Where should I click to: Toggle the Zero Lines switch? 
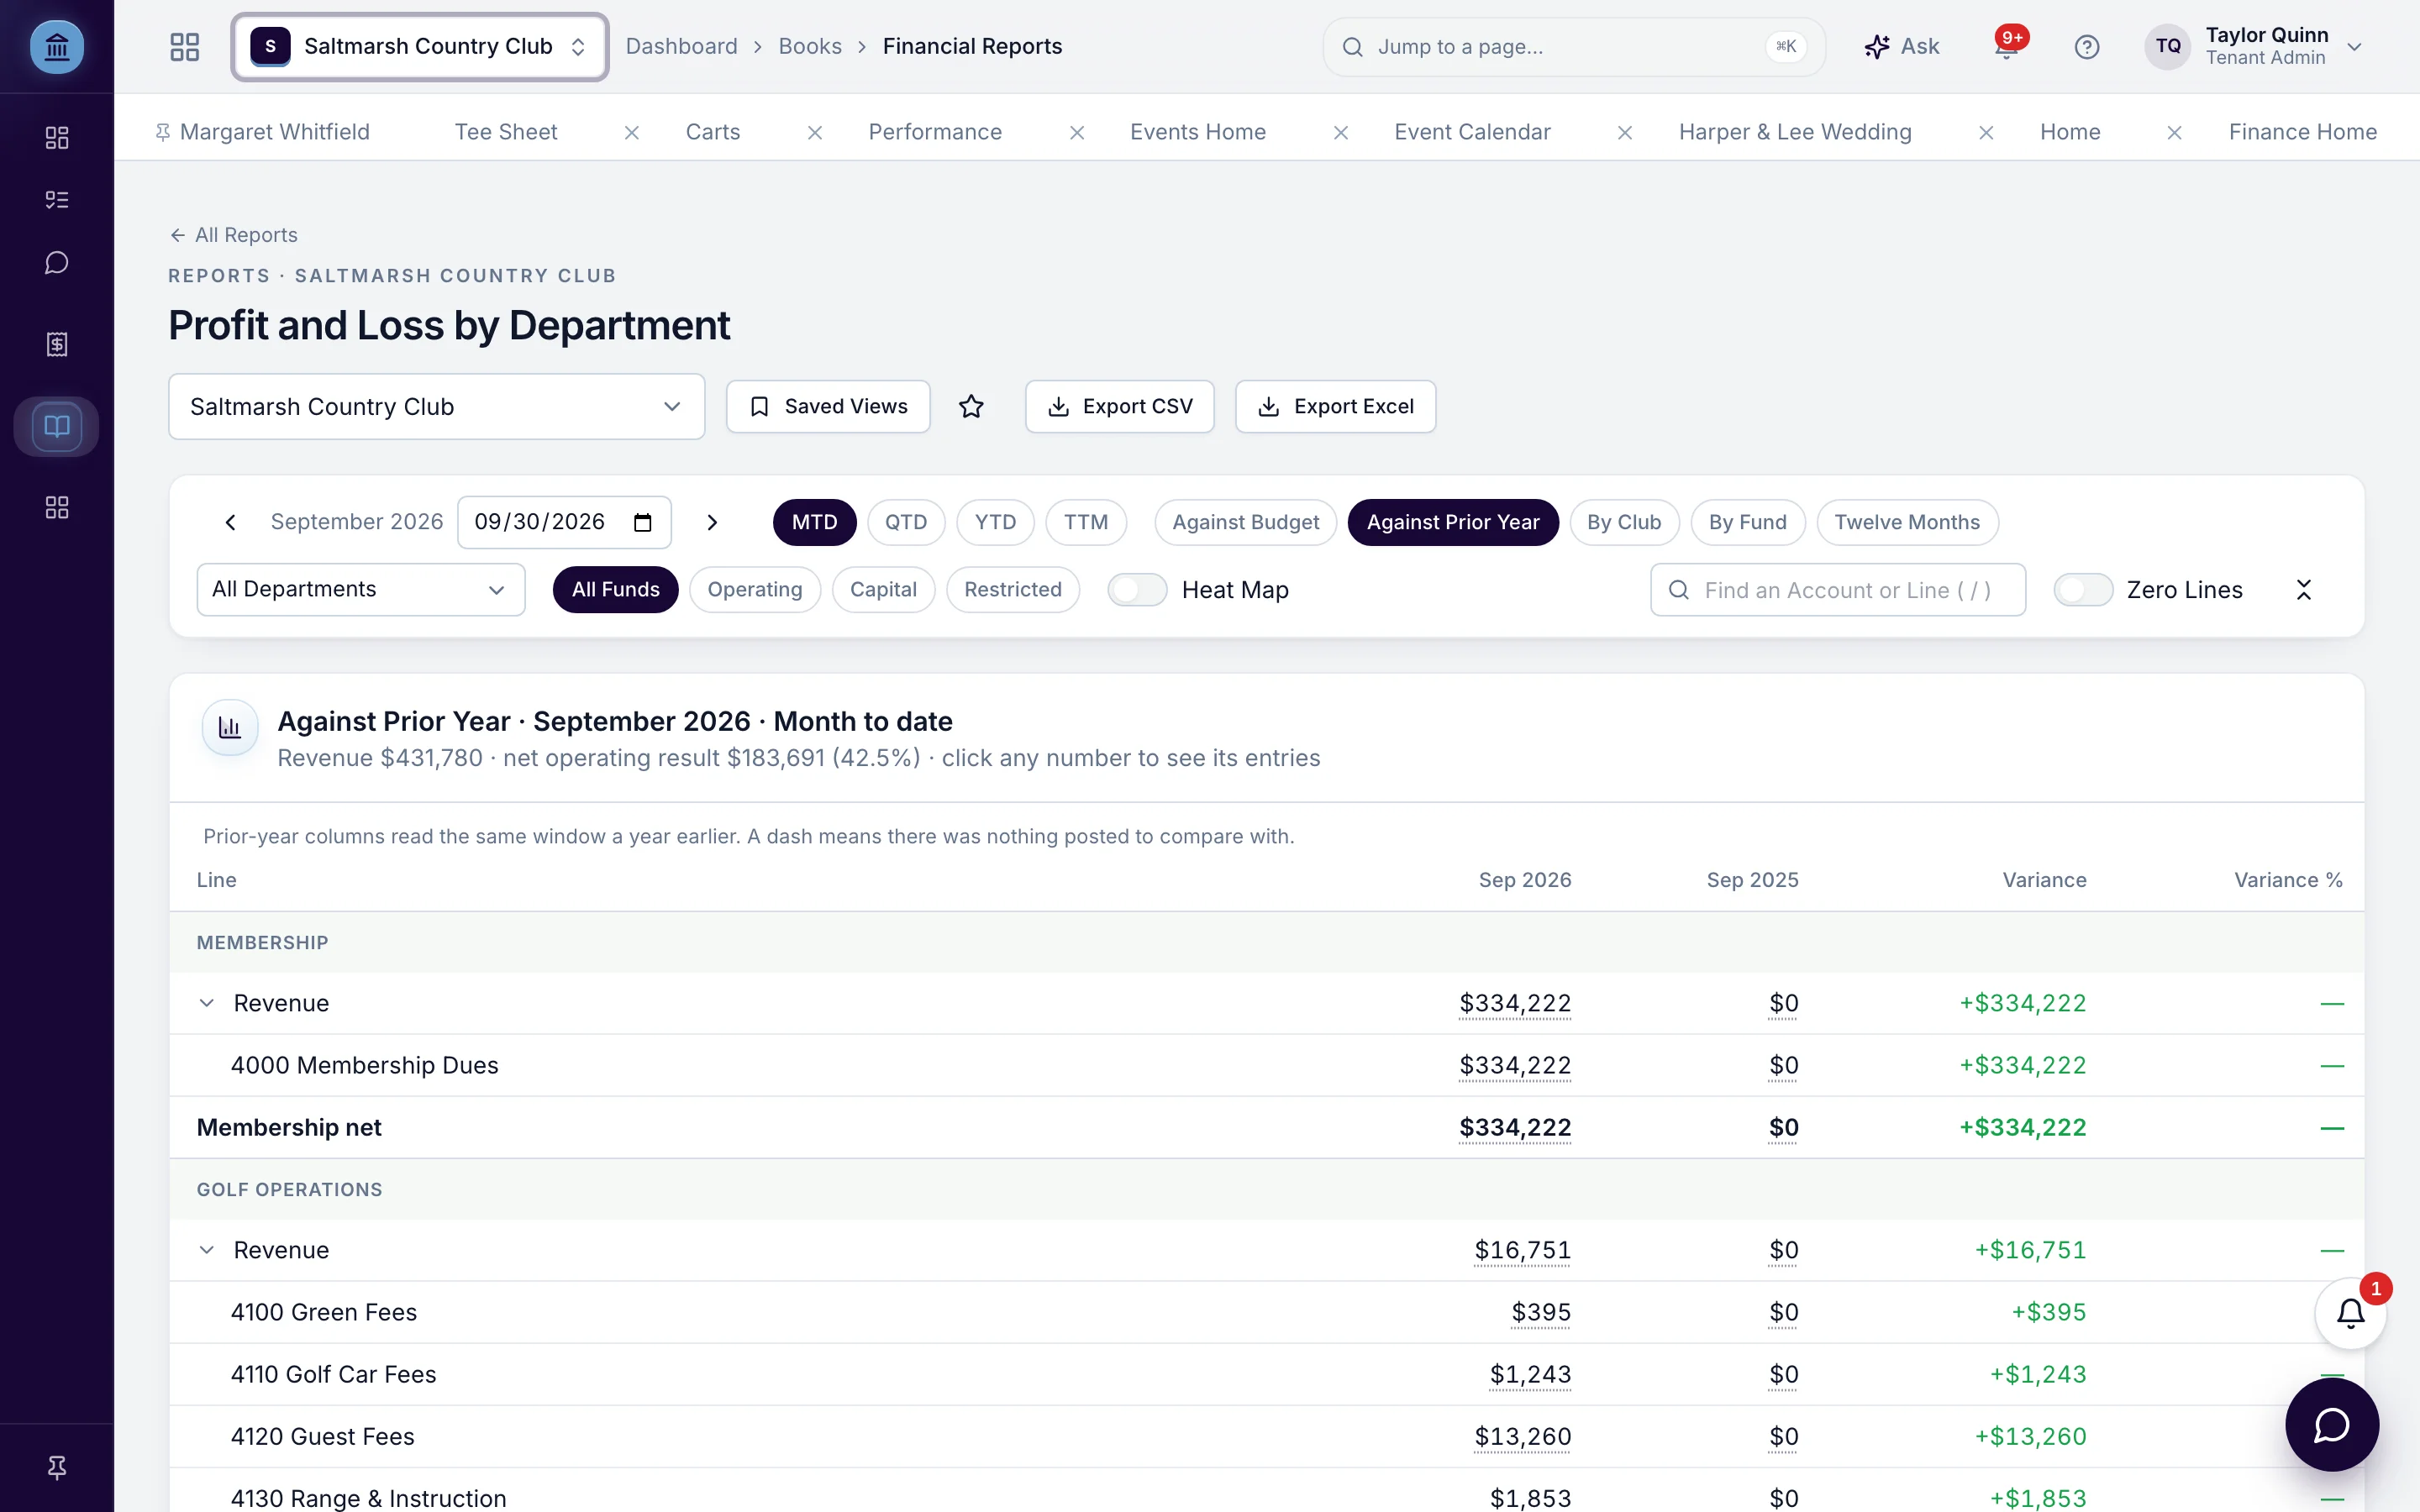pyautogui.click(x=2083, y=590)
